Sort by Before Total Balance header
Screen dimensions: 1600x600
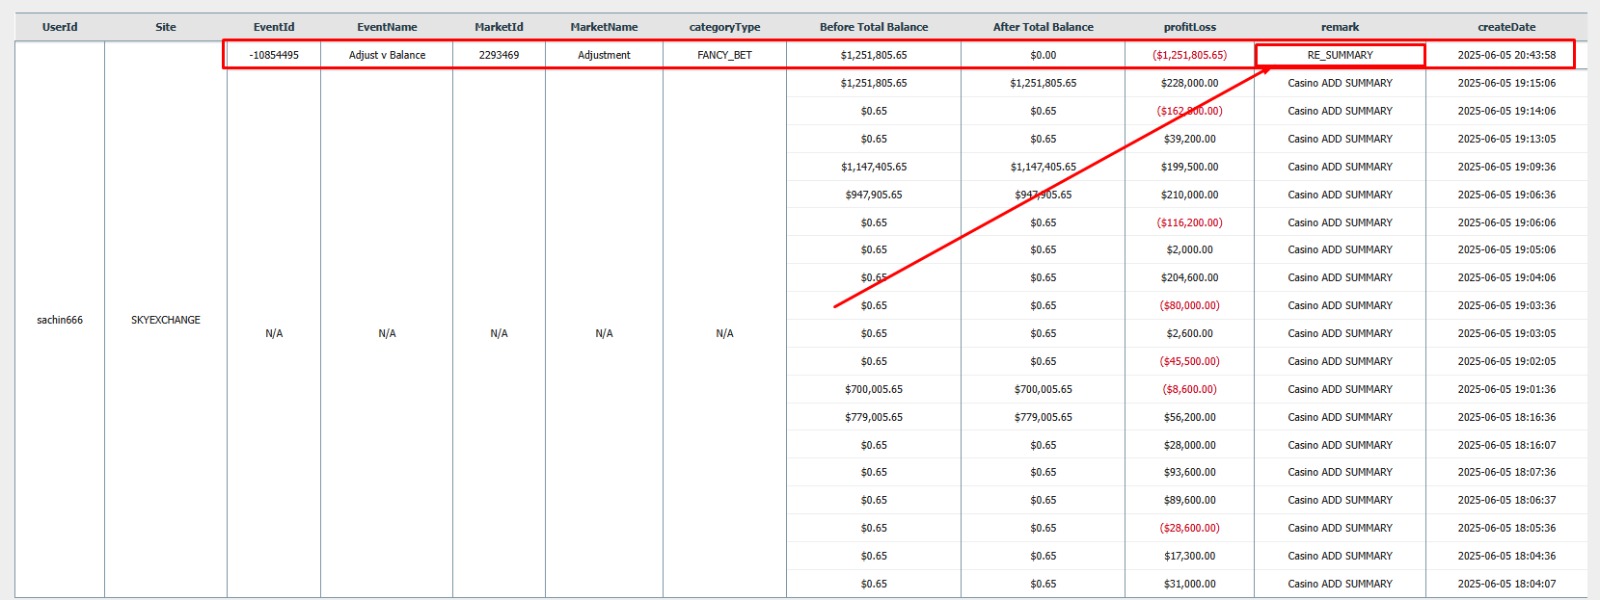point(873,27)
